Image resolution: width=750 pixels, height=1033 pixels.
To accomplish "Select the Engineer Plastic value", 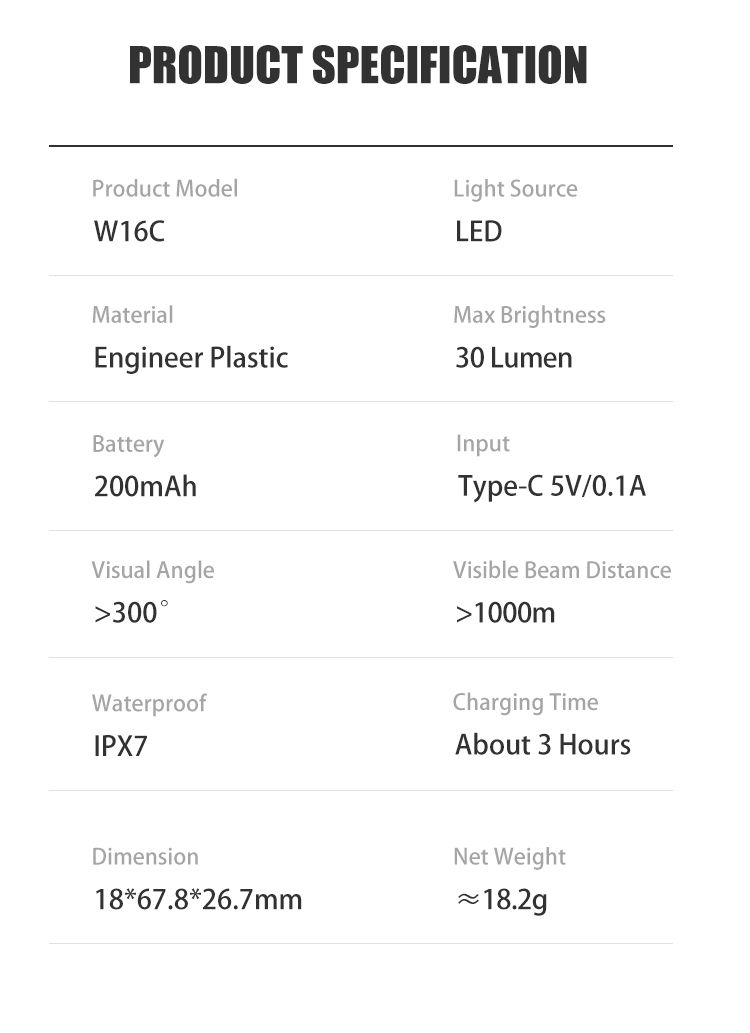I will (191, 358).
